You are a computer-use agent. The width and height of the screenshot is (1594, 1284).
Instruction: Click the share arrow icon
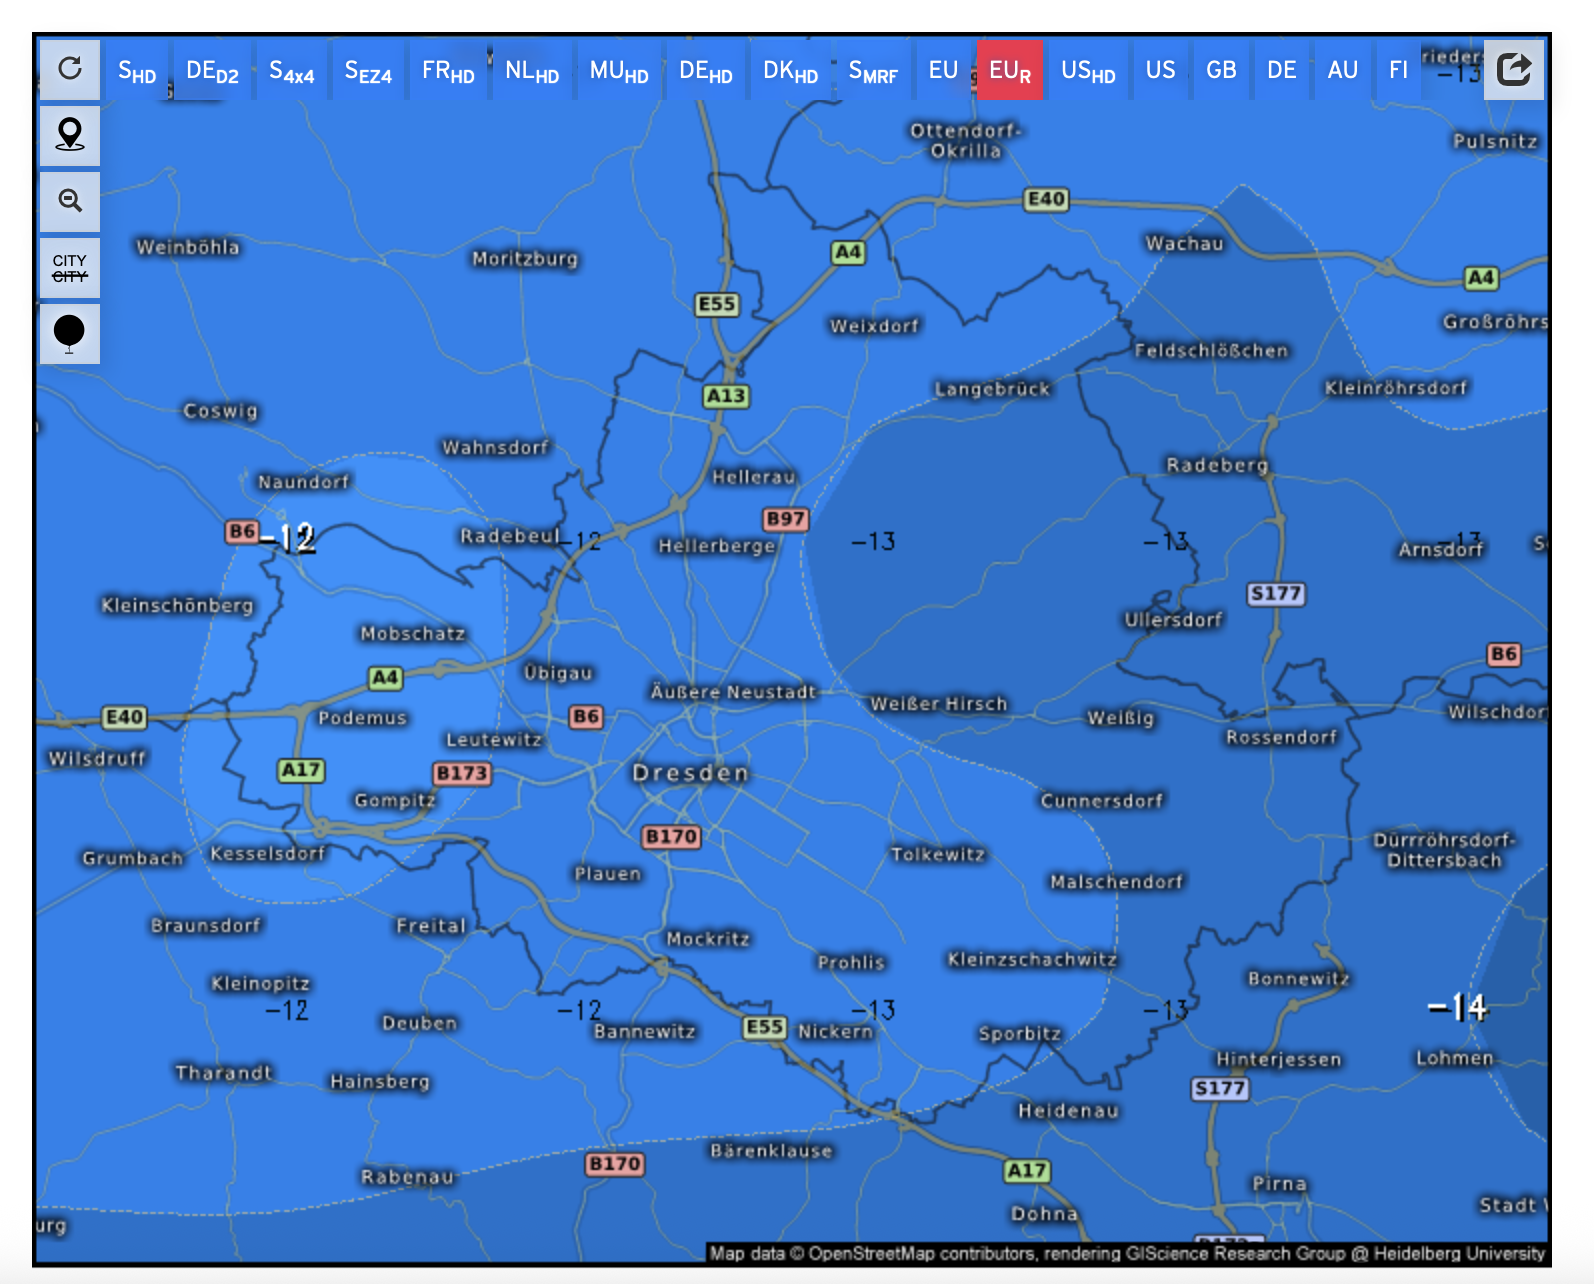coord(1513,70)
